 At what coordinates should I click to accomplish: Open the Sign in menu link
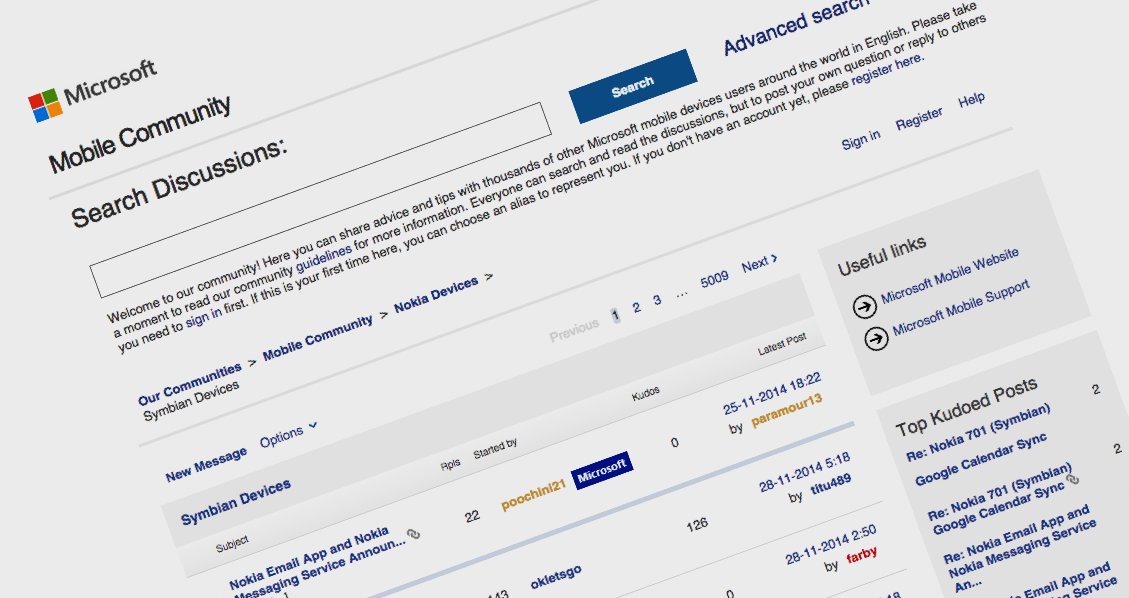point(861,140)
